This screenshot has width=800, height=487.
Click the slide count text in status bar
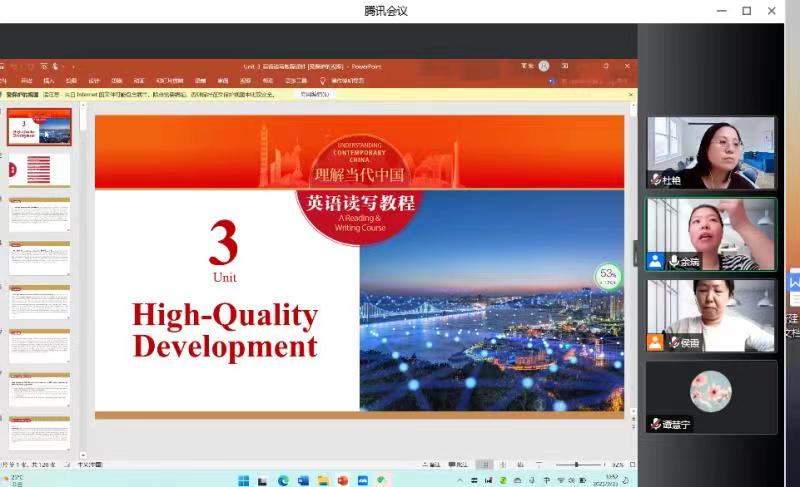(x=29, y=465)
